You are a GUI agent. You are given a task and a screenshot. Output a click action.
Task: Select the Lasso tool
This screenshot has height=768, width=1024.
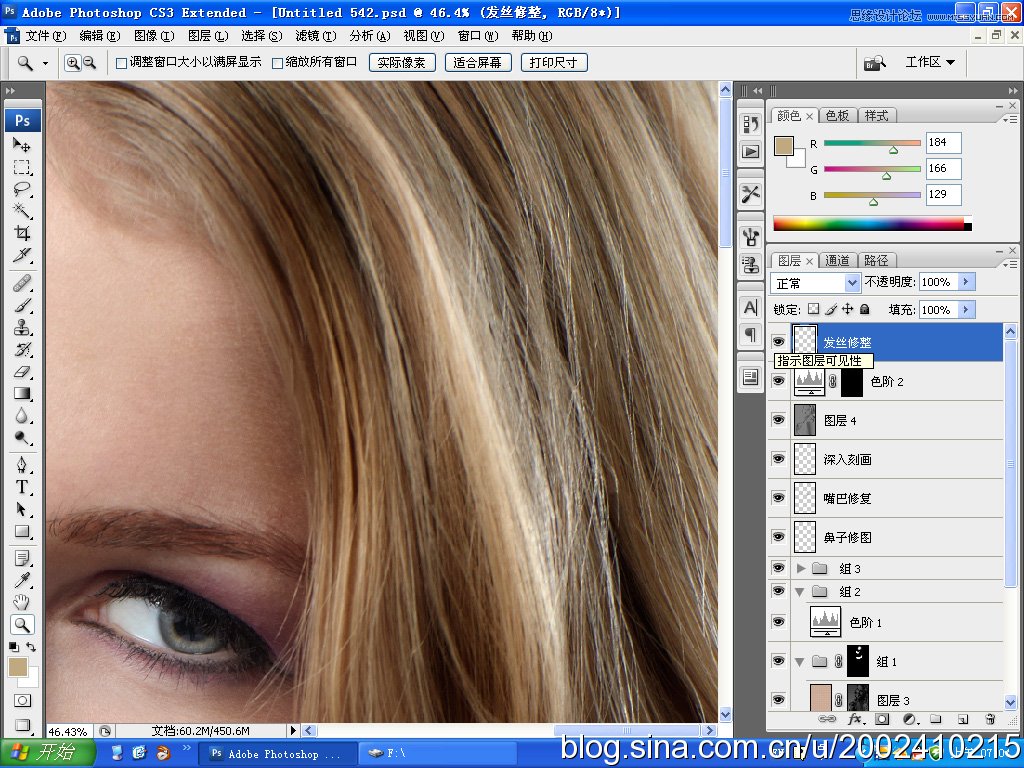pos(22,189)
